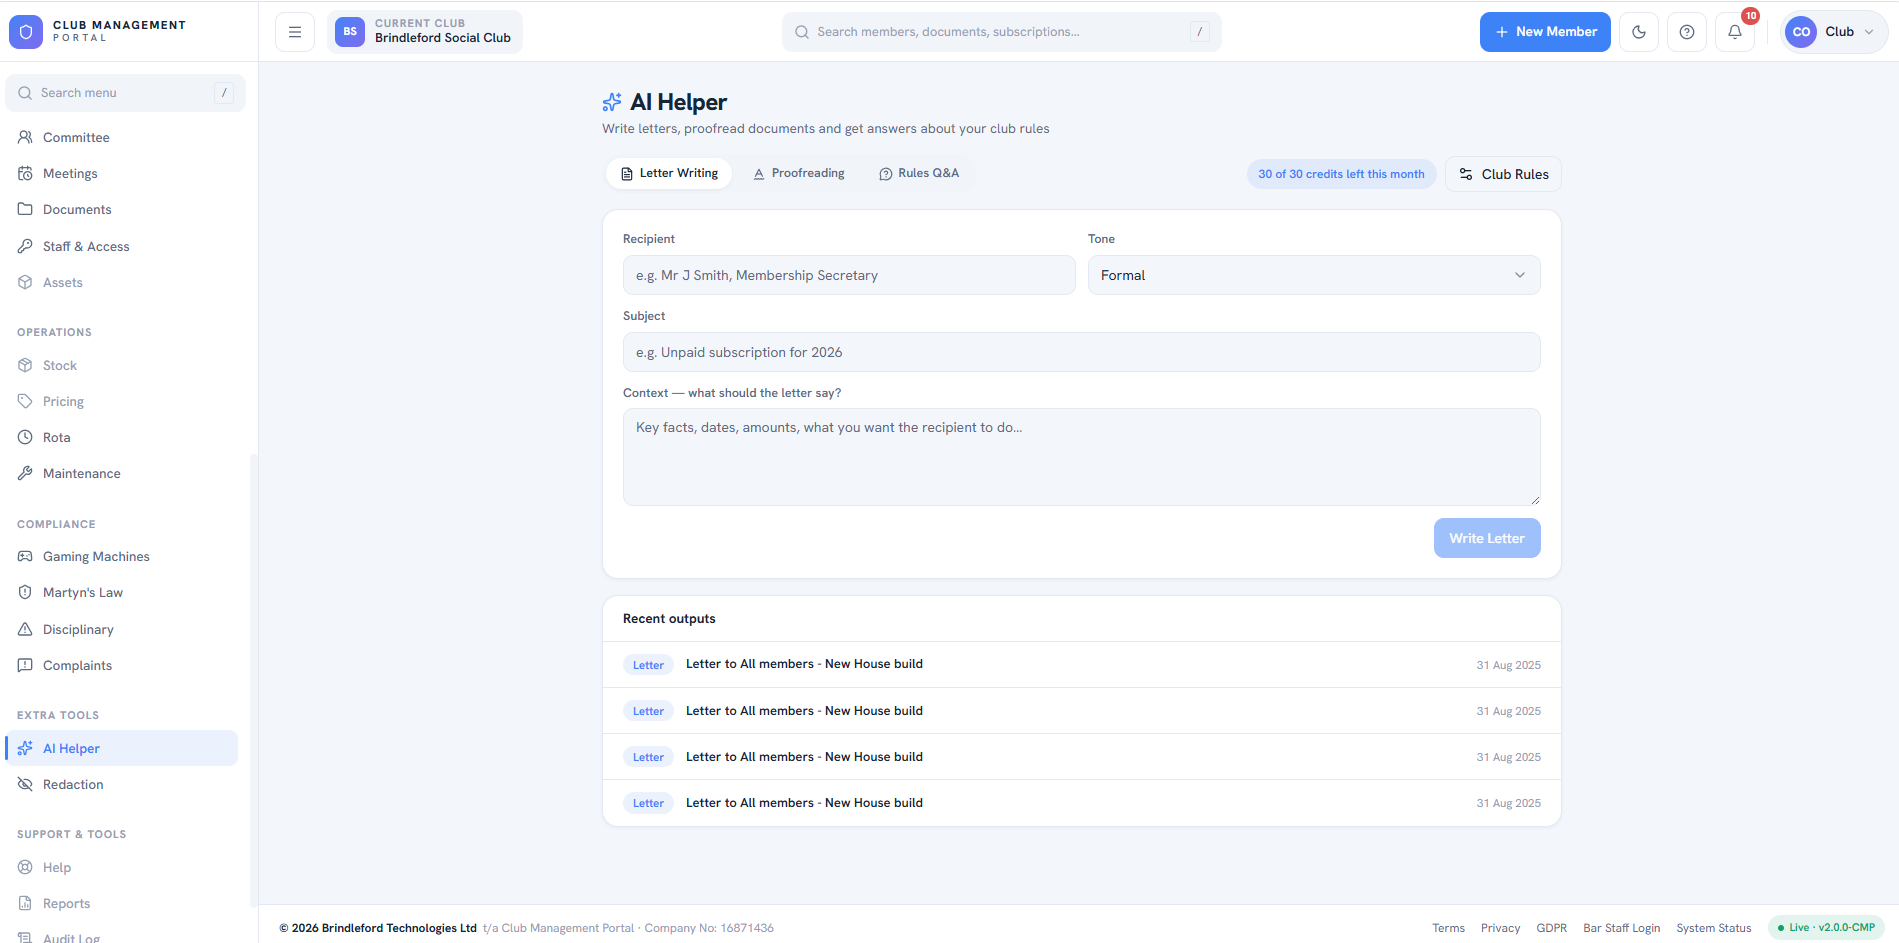This screenshot has width=1899, height=943.
Task: Click the Pricing tag icon
Action: pos(25,401)
